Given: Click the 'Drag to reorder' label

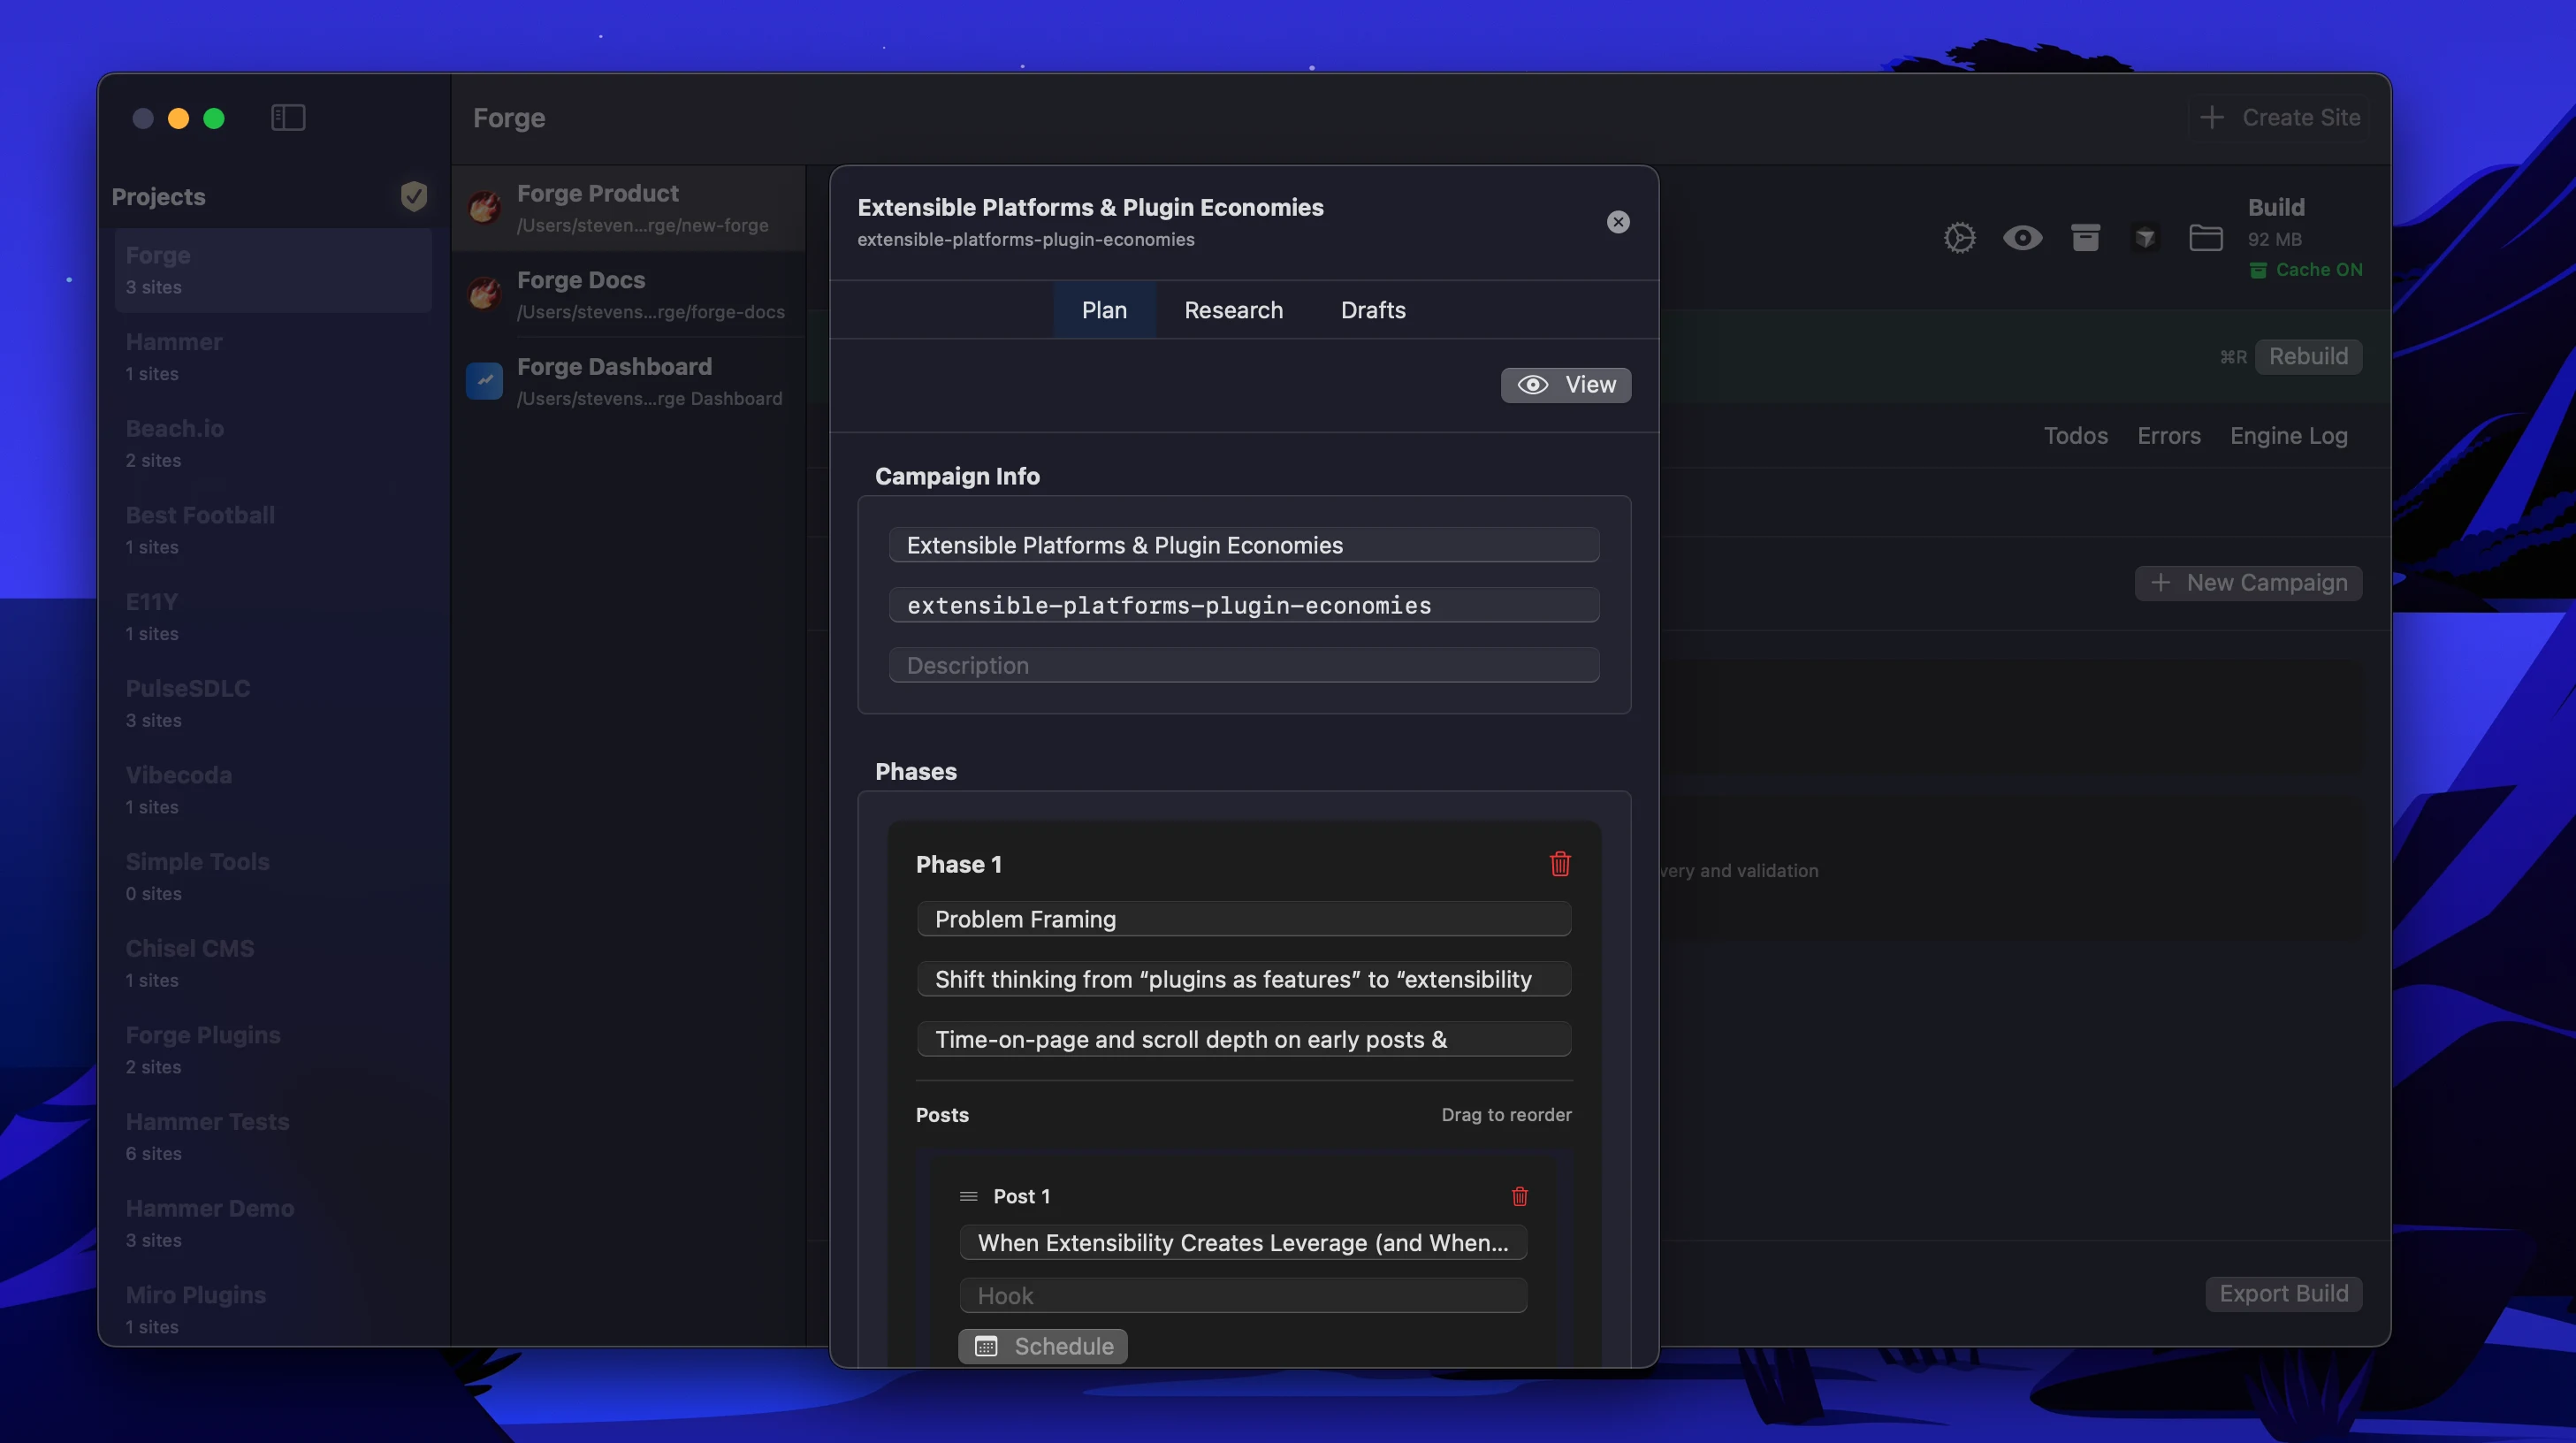Looking at the screenshot, I should (1506, 1114).
